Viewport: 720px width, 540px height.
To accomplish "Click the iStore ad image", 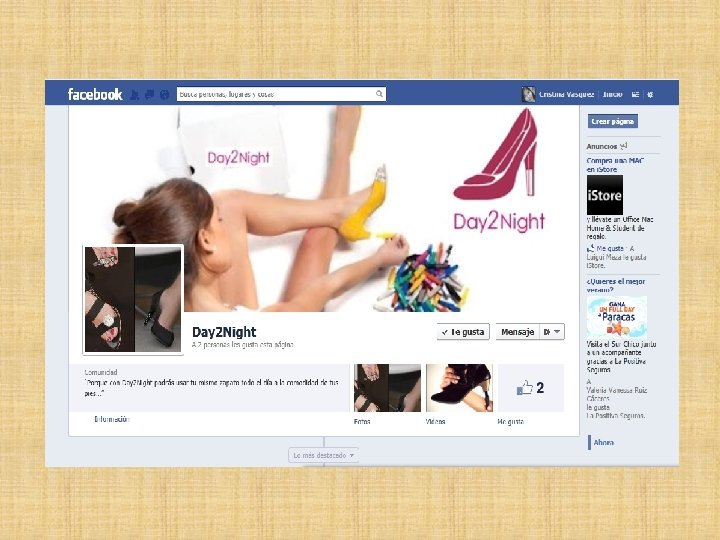I will click(x=605, y=195).
